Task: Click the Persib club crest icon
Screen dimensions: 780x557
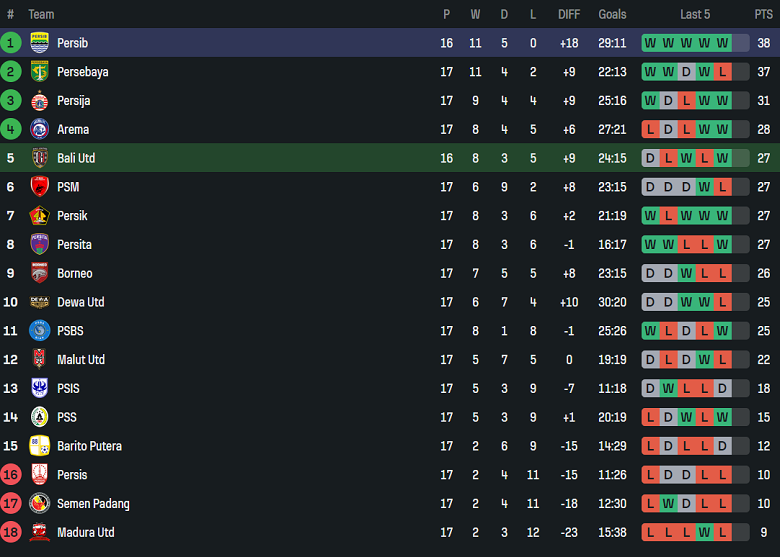Action: 40,43
